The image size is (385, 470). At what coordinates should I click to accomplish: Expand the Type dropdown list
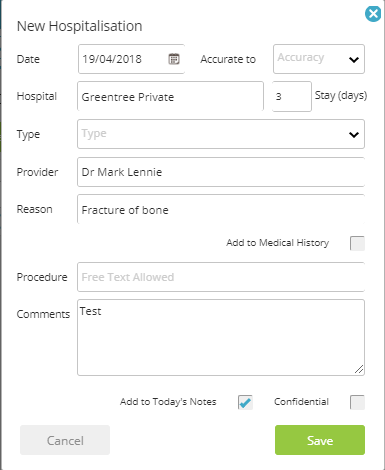click(x=221, y=134)
